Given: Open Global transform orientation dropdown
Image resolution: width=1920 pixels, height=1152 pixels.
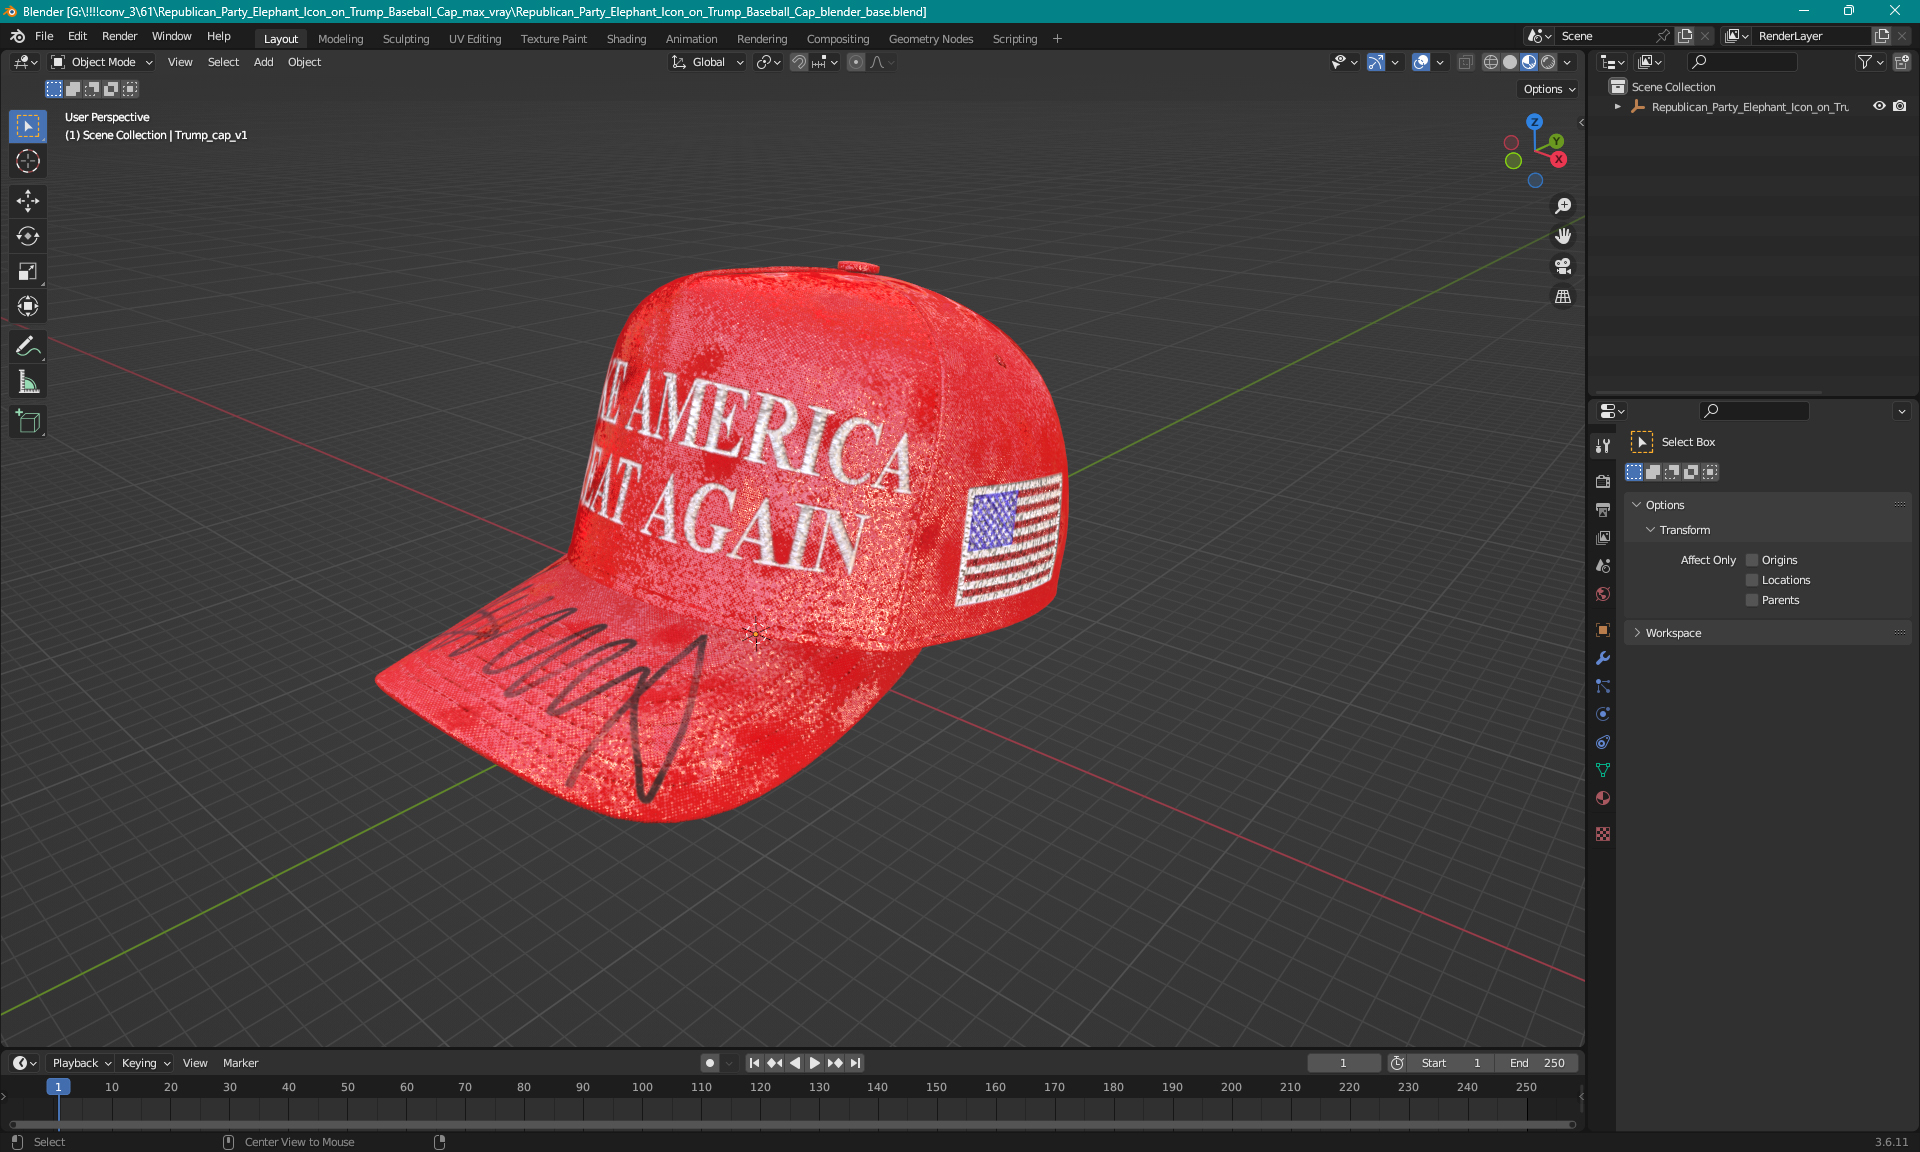Looking at the screenshot, I should (x=707, y=62).
